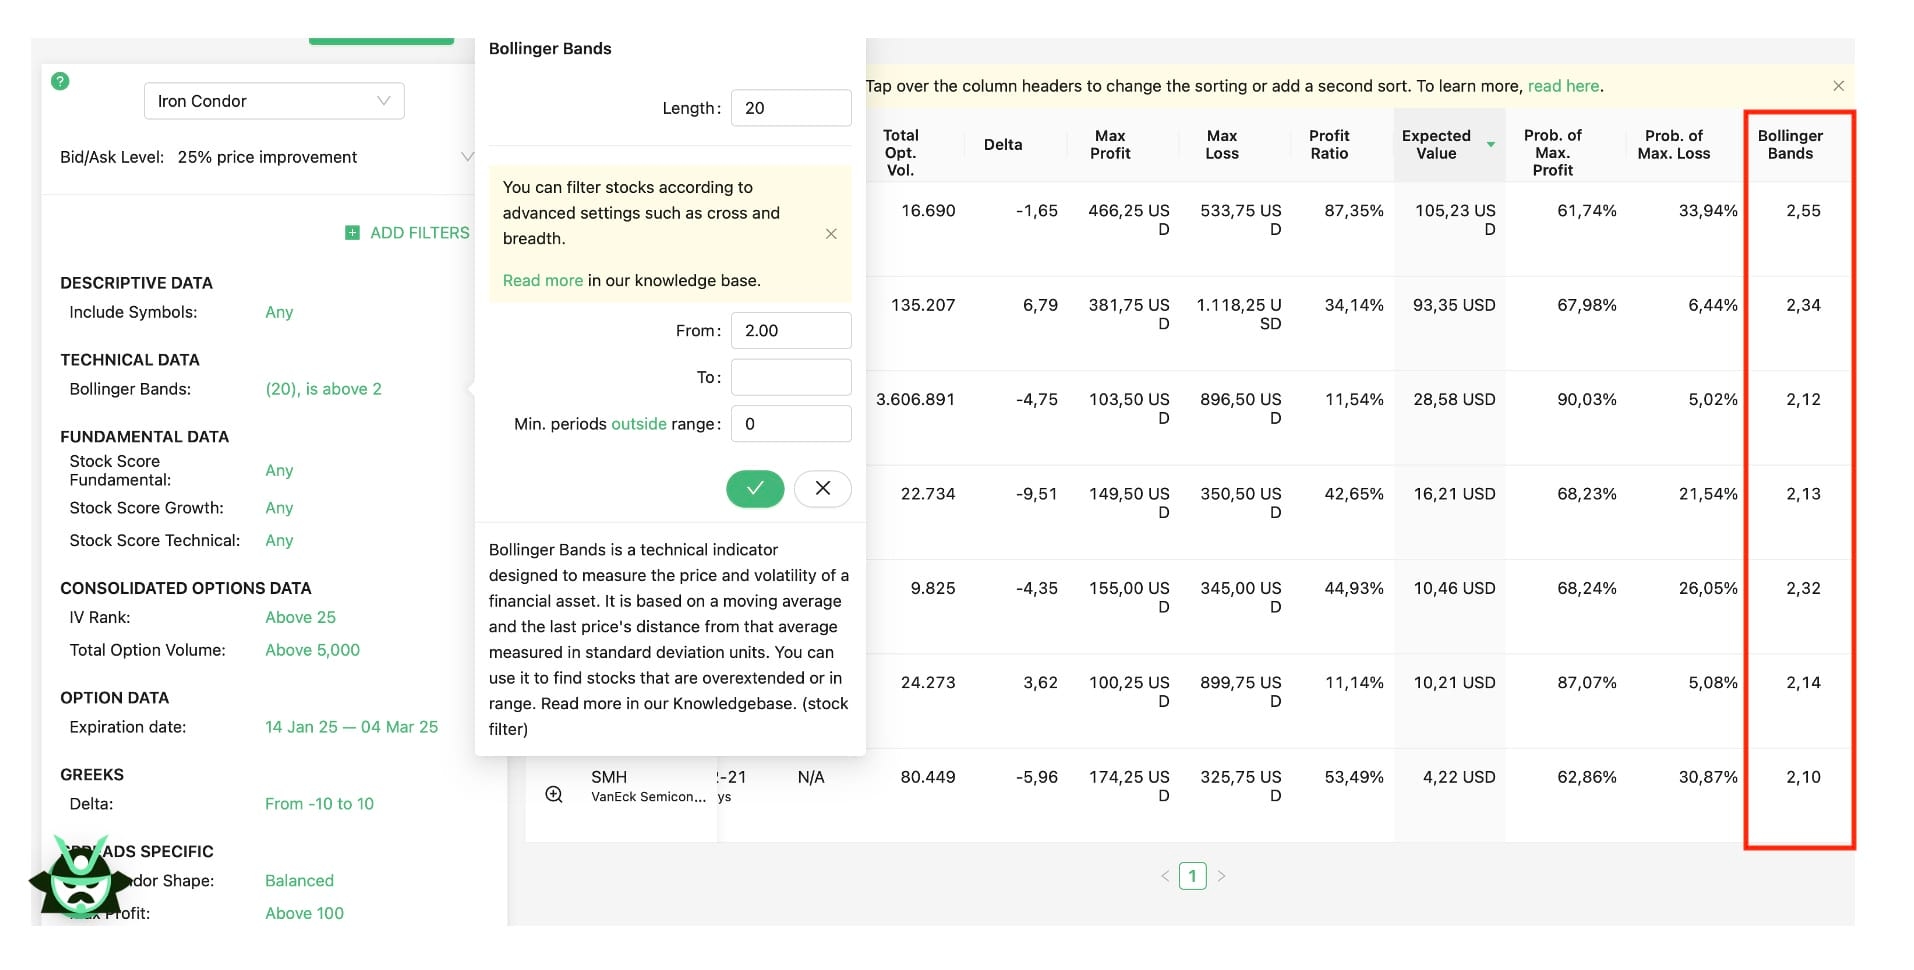Screen dimensions: 1914x970
Task: Edit IV Rank filter 'Above 25'
Action: pos(300,618)
